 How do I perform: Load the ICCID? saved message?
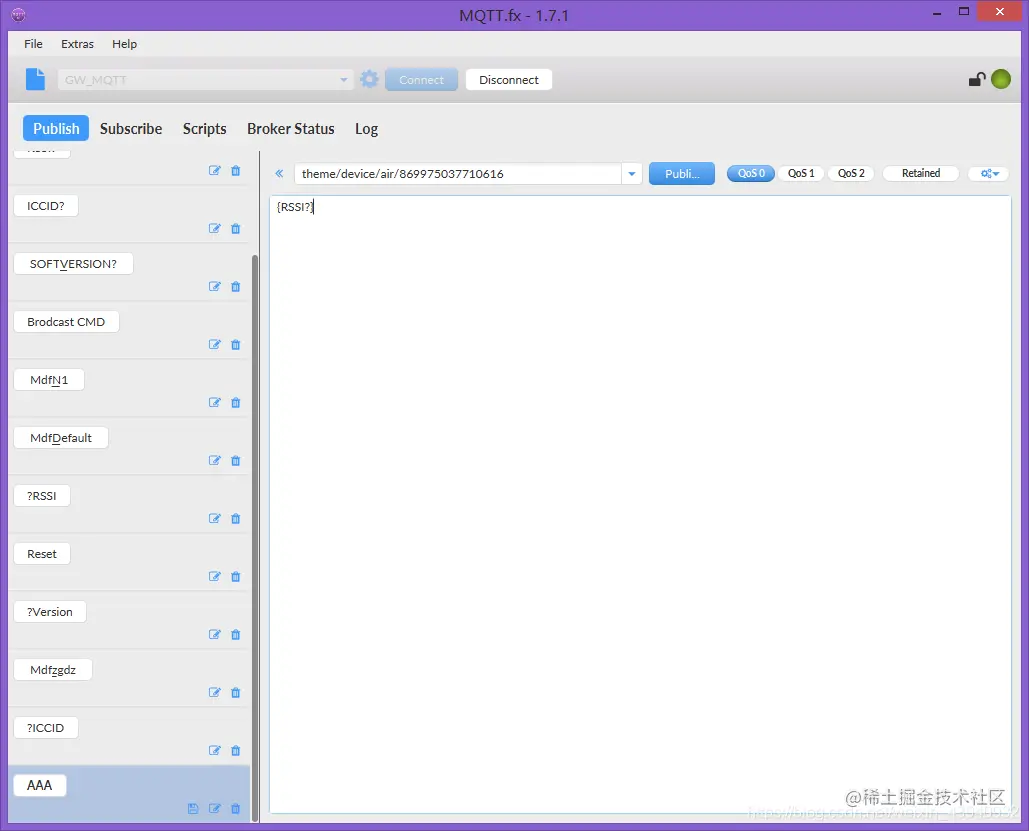point(46,206)
